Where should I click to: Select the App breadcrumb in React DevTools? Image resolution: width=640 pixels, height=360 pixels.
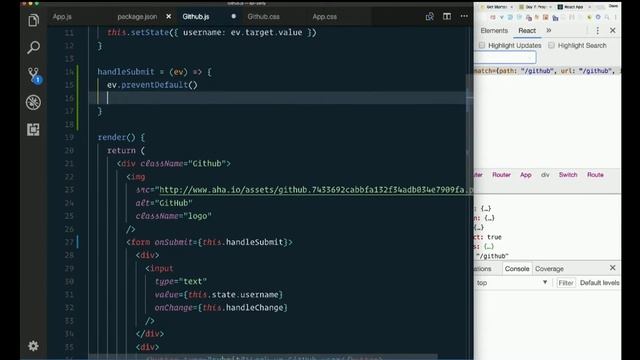526,175
